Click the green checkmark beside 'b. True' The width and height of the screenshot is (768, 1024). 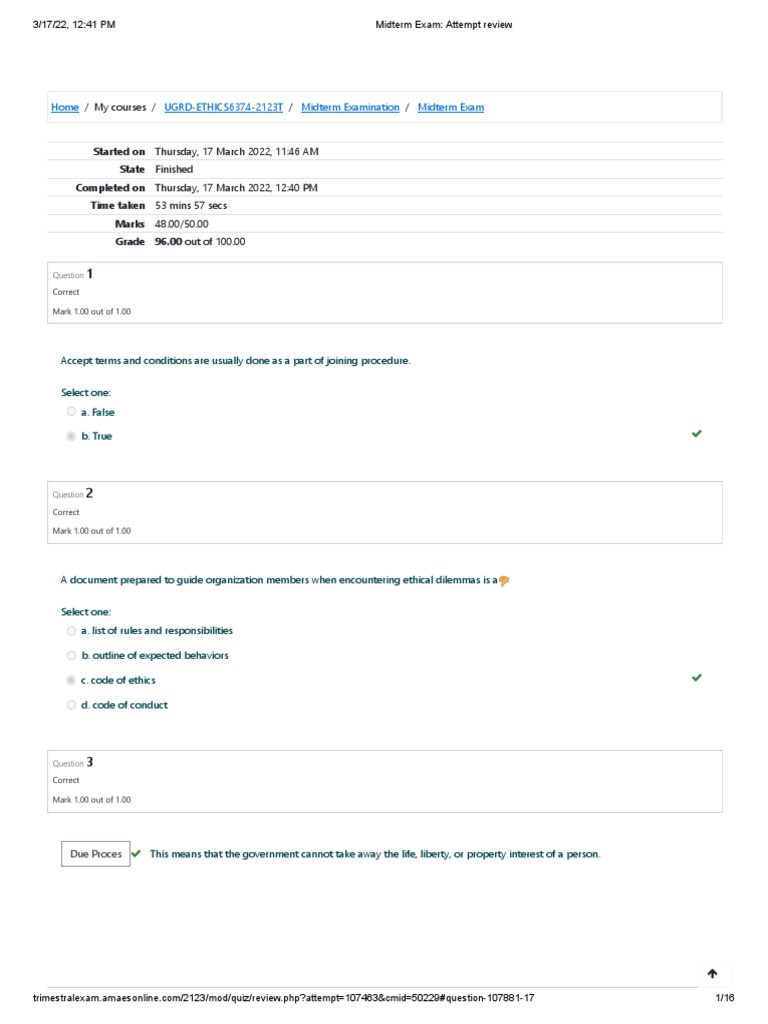click(x=697, y=434)
